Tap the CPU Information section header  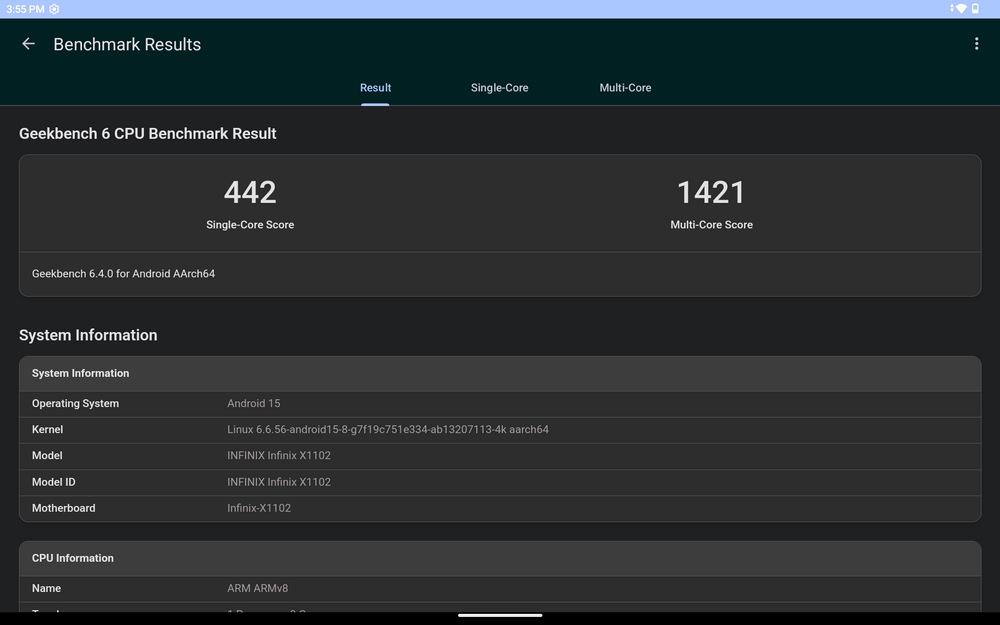[x=500, y=558]
